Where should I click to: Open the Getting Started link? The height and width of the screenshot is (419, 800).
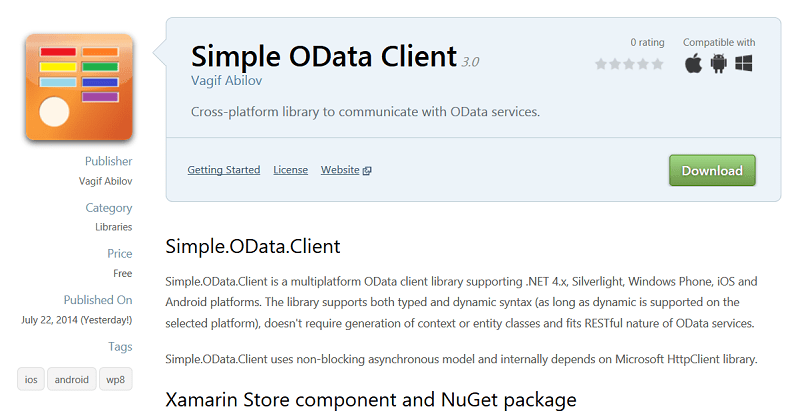(x=224, y=170)
